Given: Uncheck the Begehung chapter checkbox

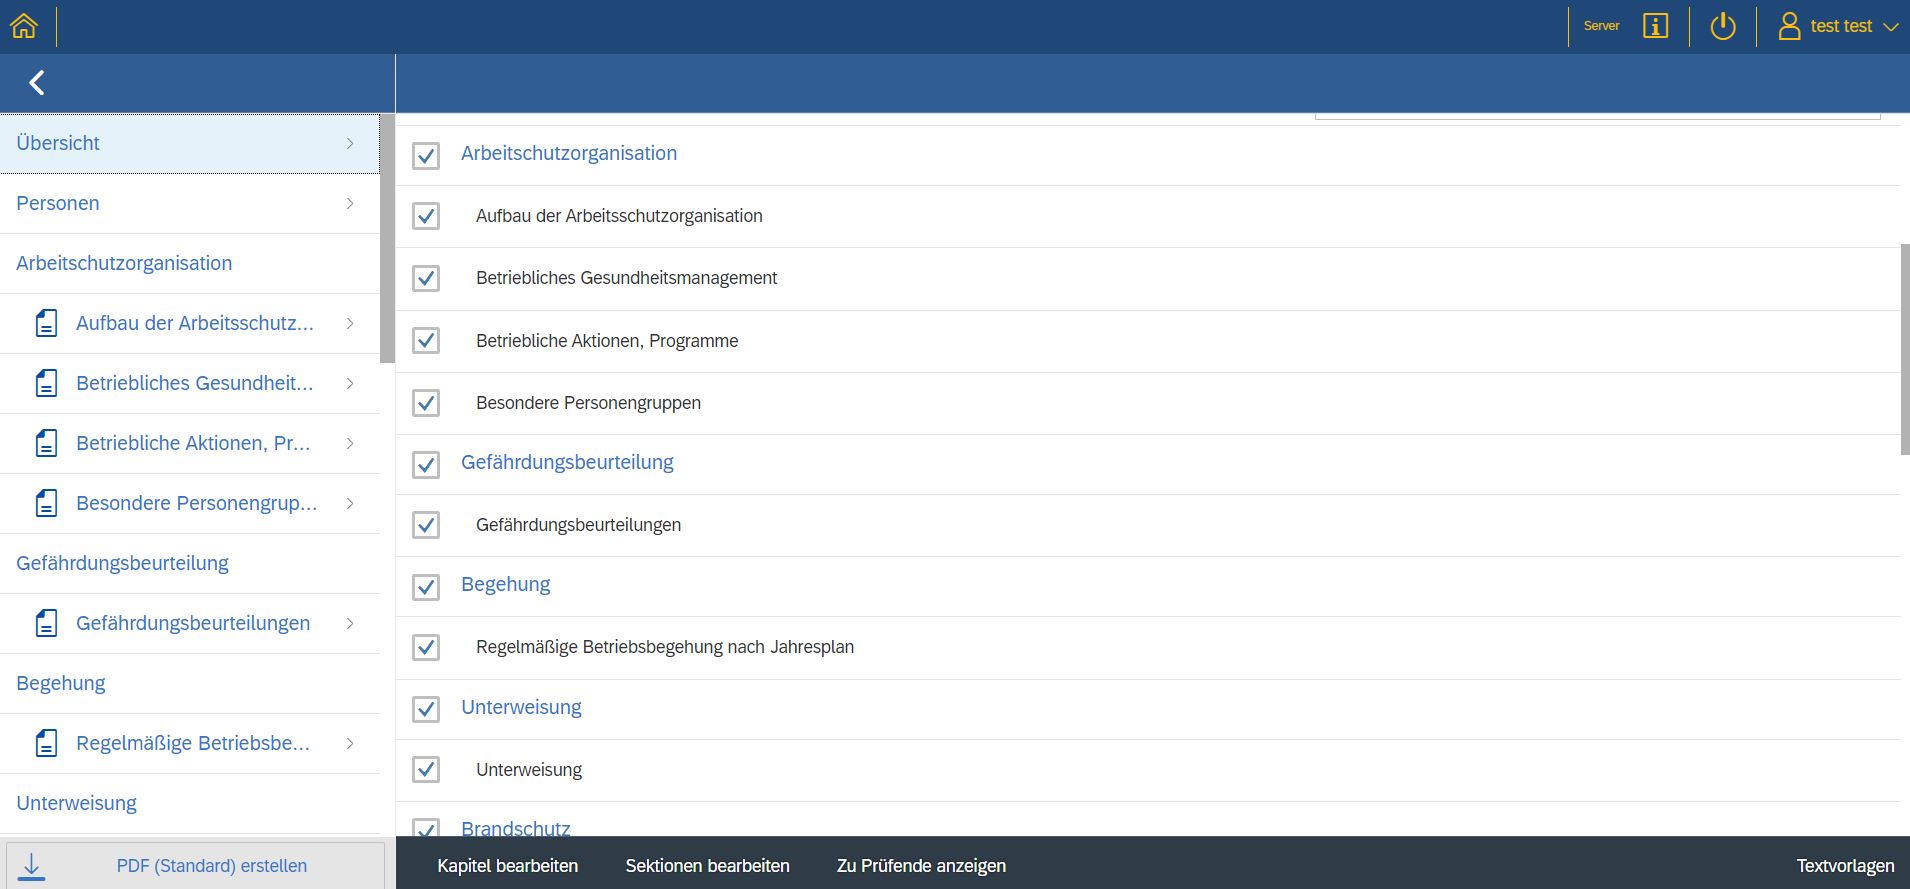Looking at the screenshot, I should point(426,587).
